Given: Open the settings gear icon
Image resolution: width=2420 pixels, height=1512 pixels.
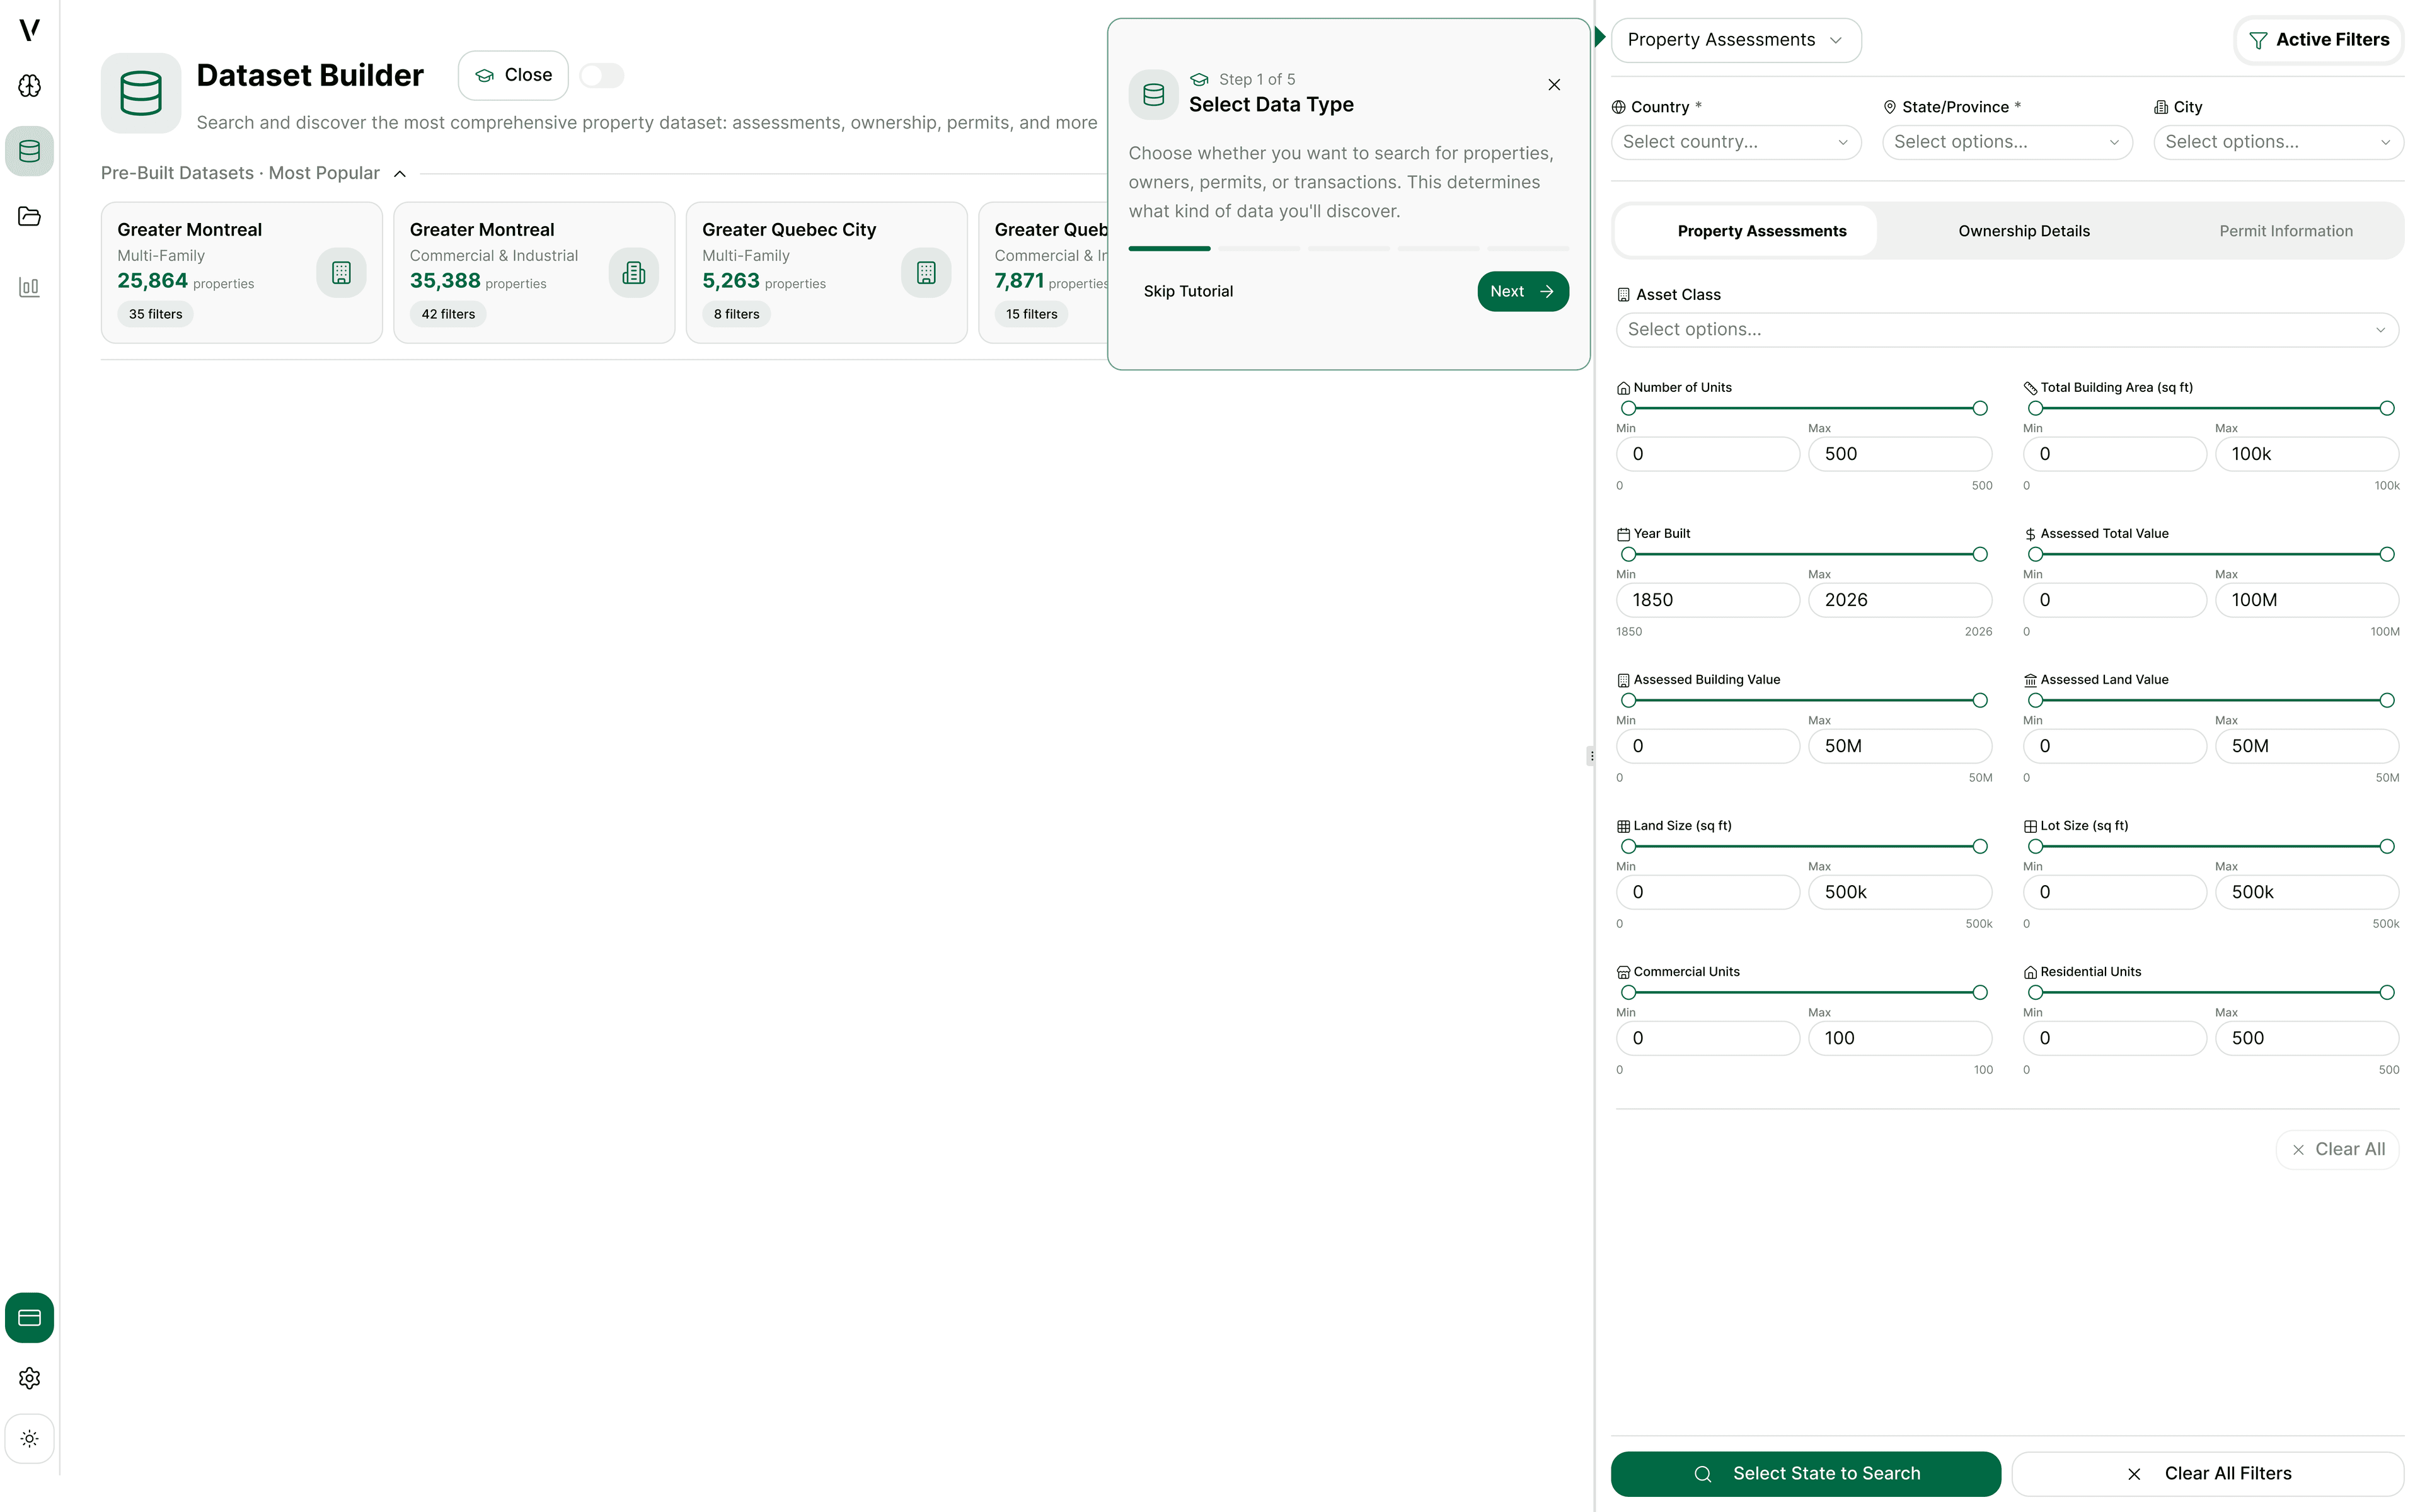Looking at the screenshot, I should 29,1378.
